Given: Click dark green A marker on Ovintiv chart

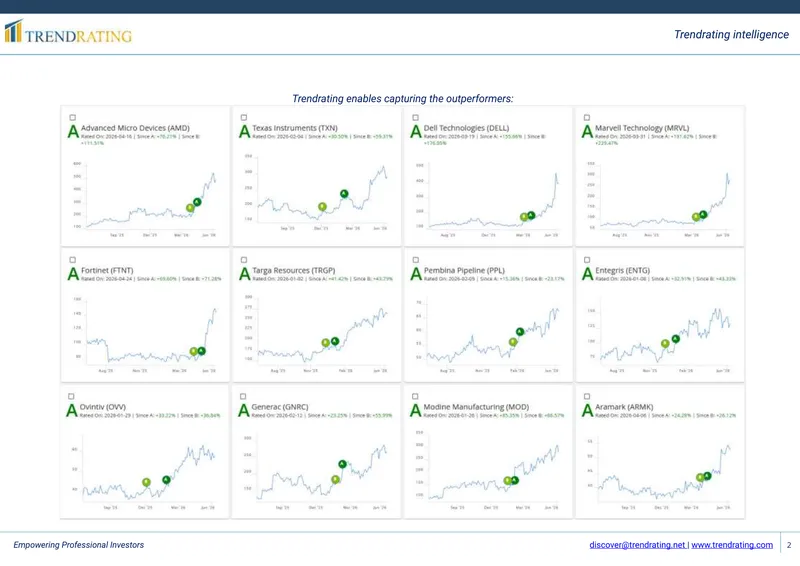Looking at the screenshot, I should coord(166,480).
